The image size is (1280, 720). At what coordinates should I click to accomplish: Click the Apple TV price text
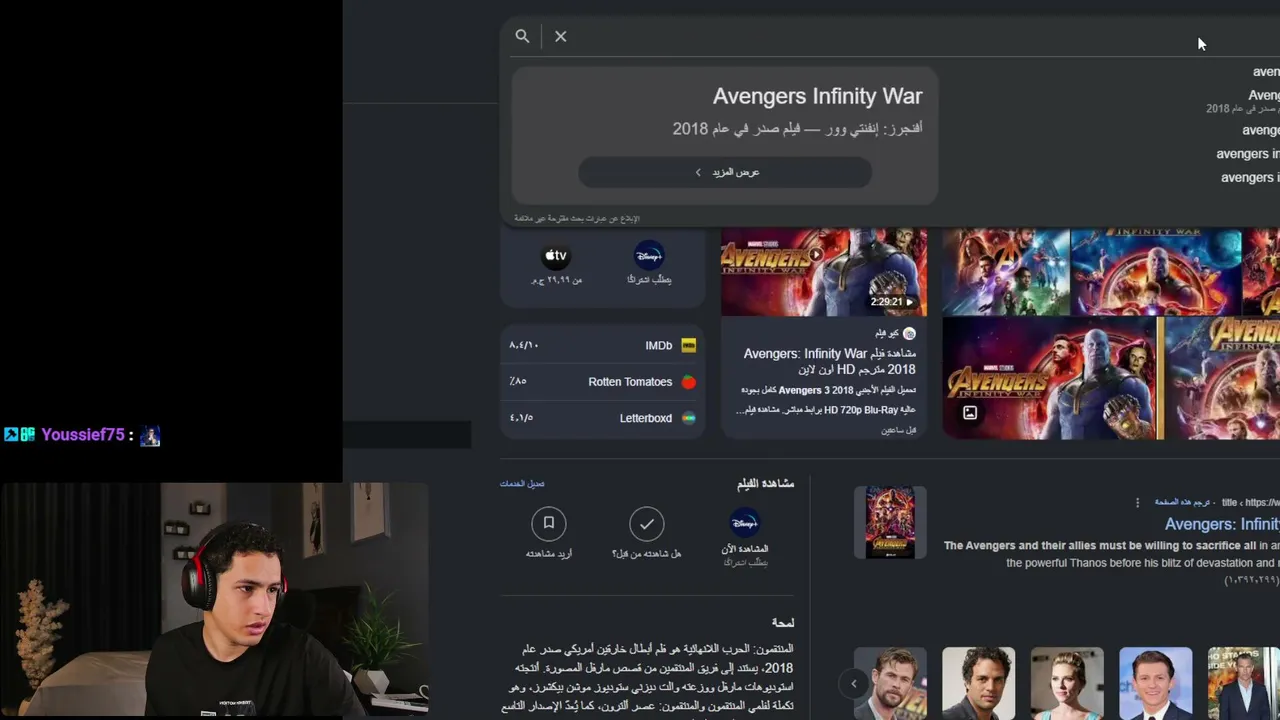556,280
